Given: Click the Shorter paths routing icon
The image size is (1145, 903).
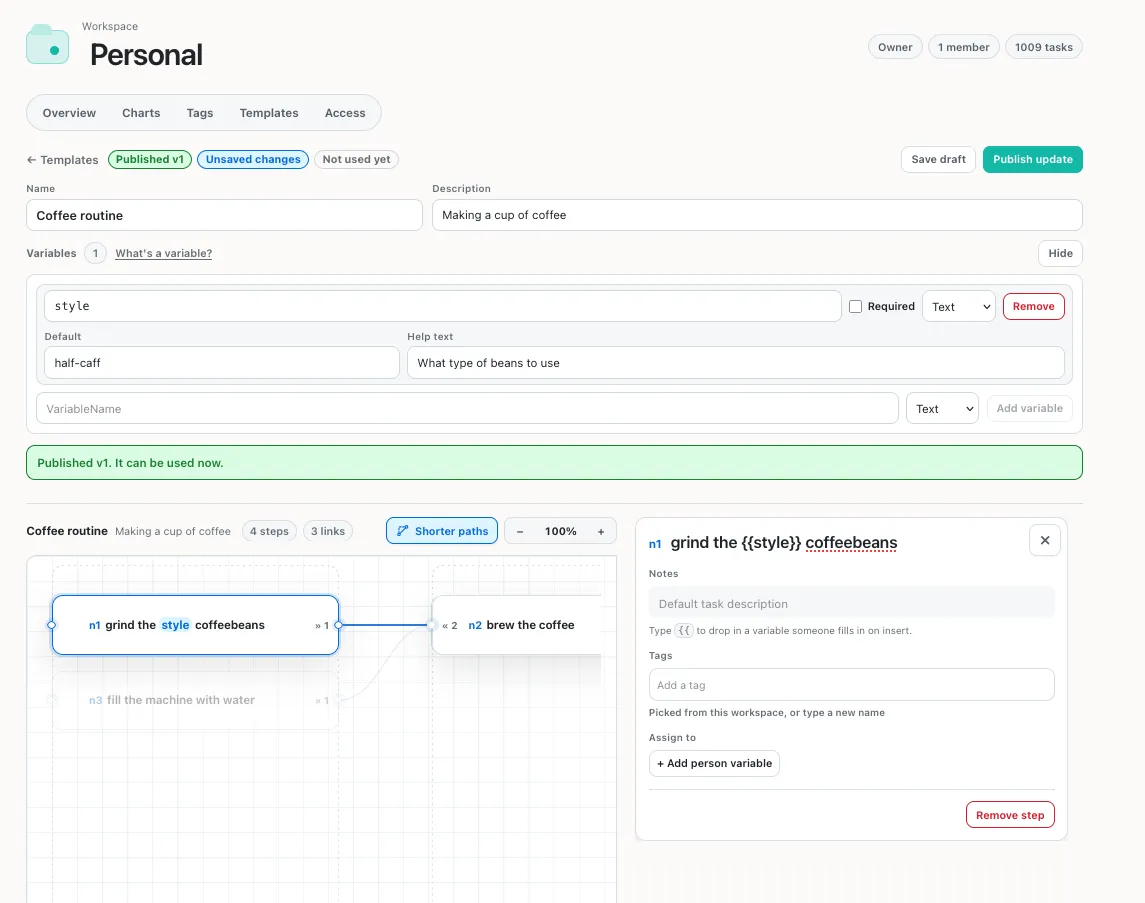Looking at the screenshot, I should 402,531.
